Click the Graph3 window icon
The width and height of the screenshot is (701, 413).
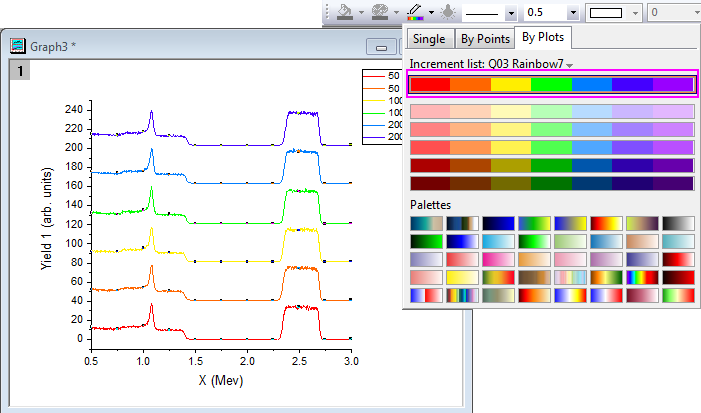click(17, 46)
